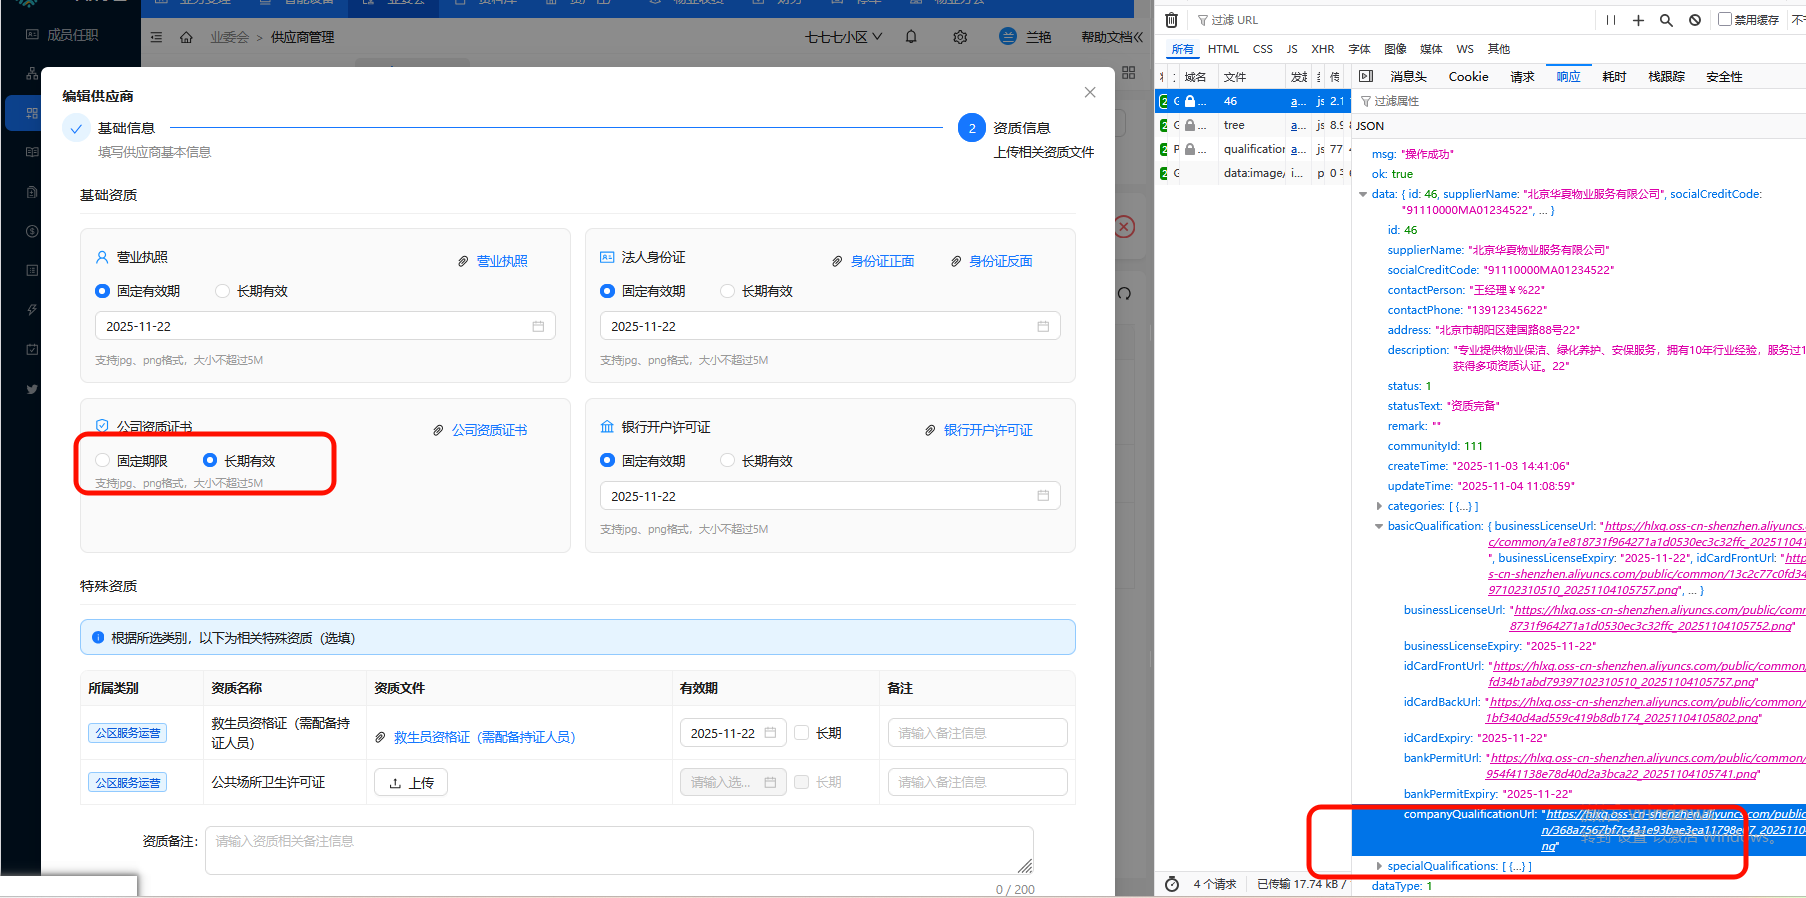Image resolution: width=1806 pixels, height=898 pixels.
Task: Click the block requests icon in devtools
Action: [1695, 20]
